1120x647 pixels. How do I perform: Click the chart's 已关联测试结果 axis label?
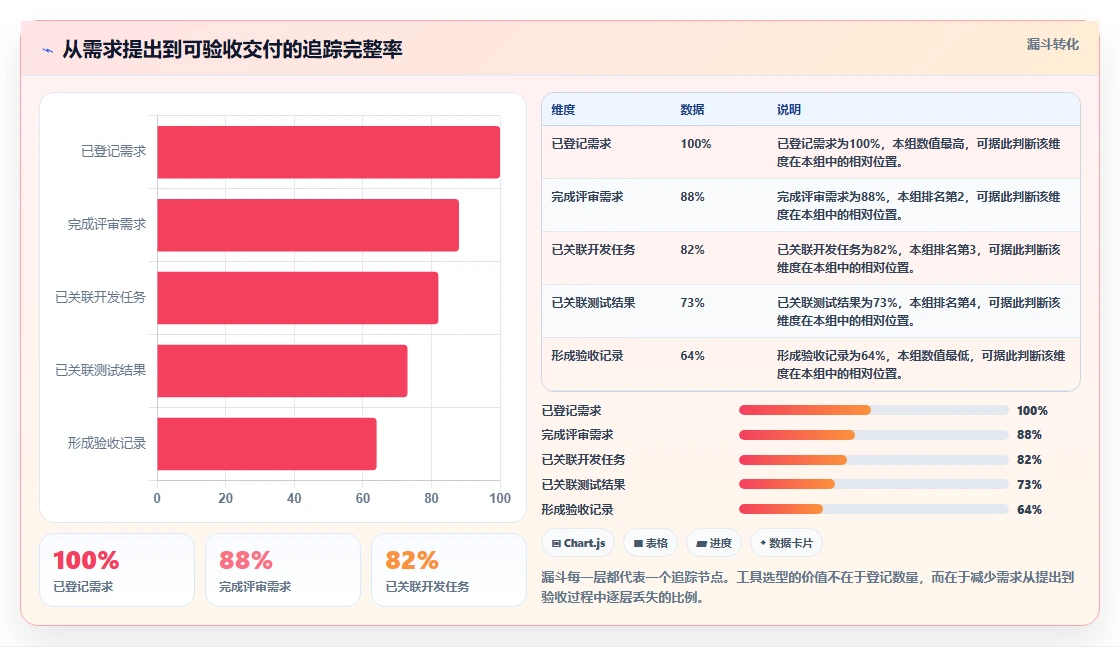click(x=100, y=370)
